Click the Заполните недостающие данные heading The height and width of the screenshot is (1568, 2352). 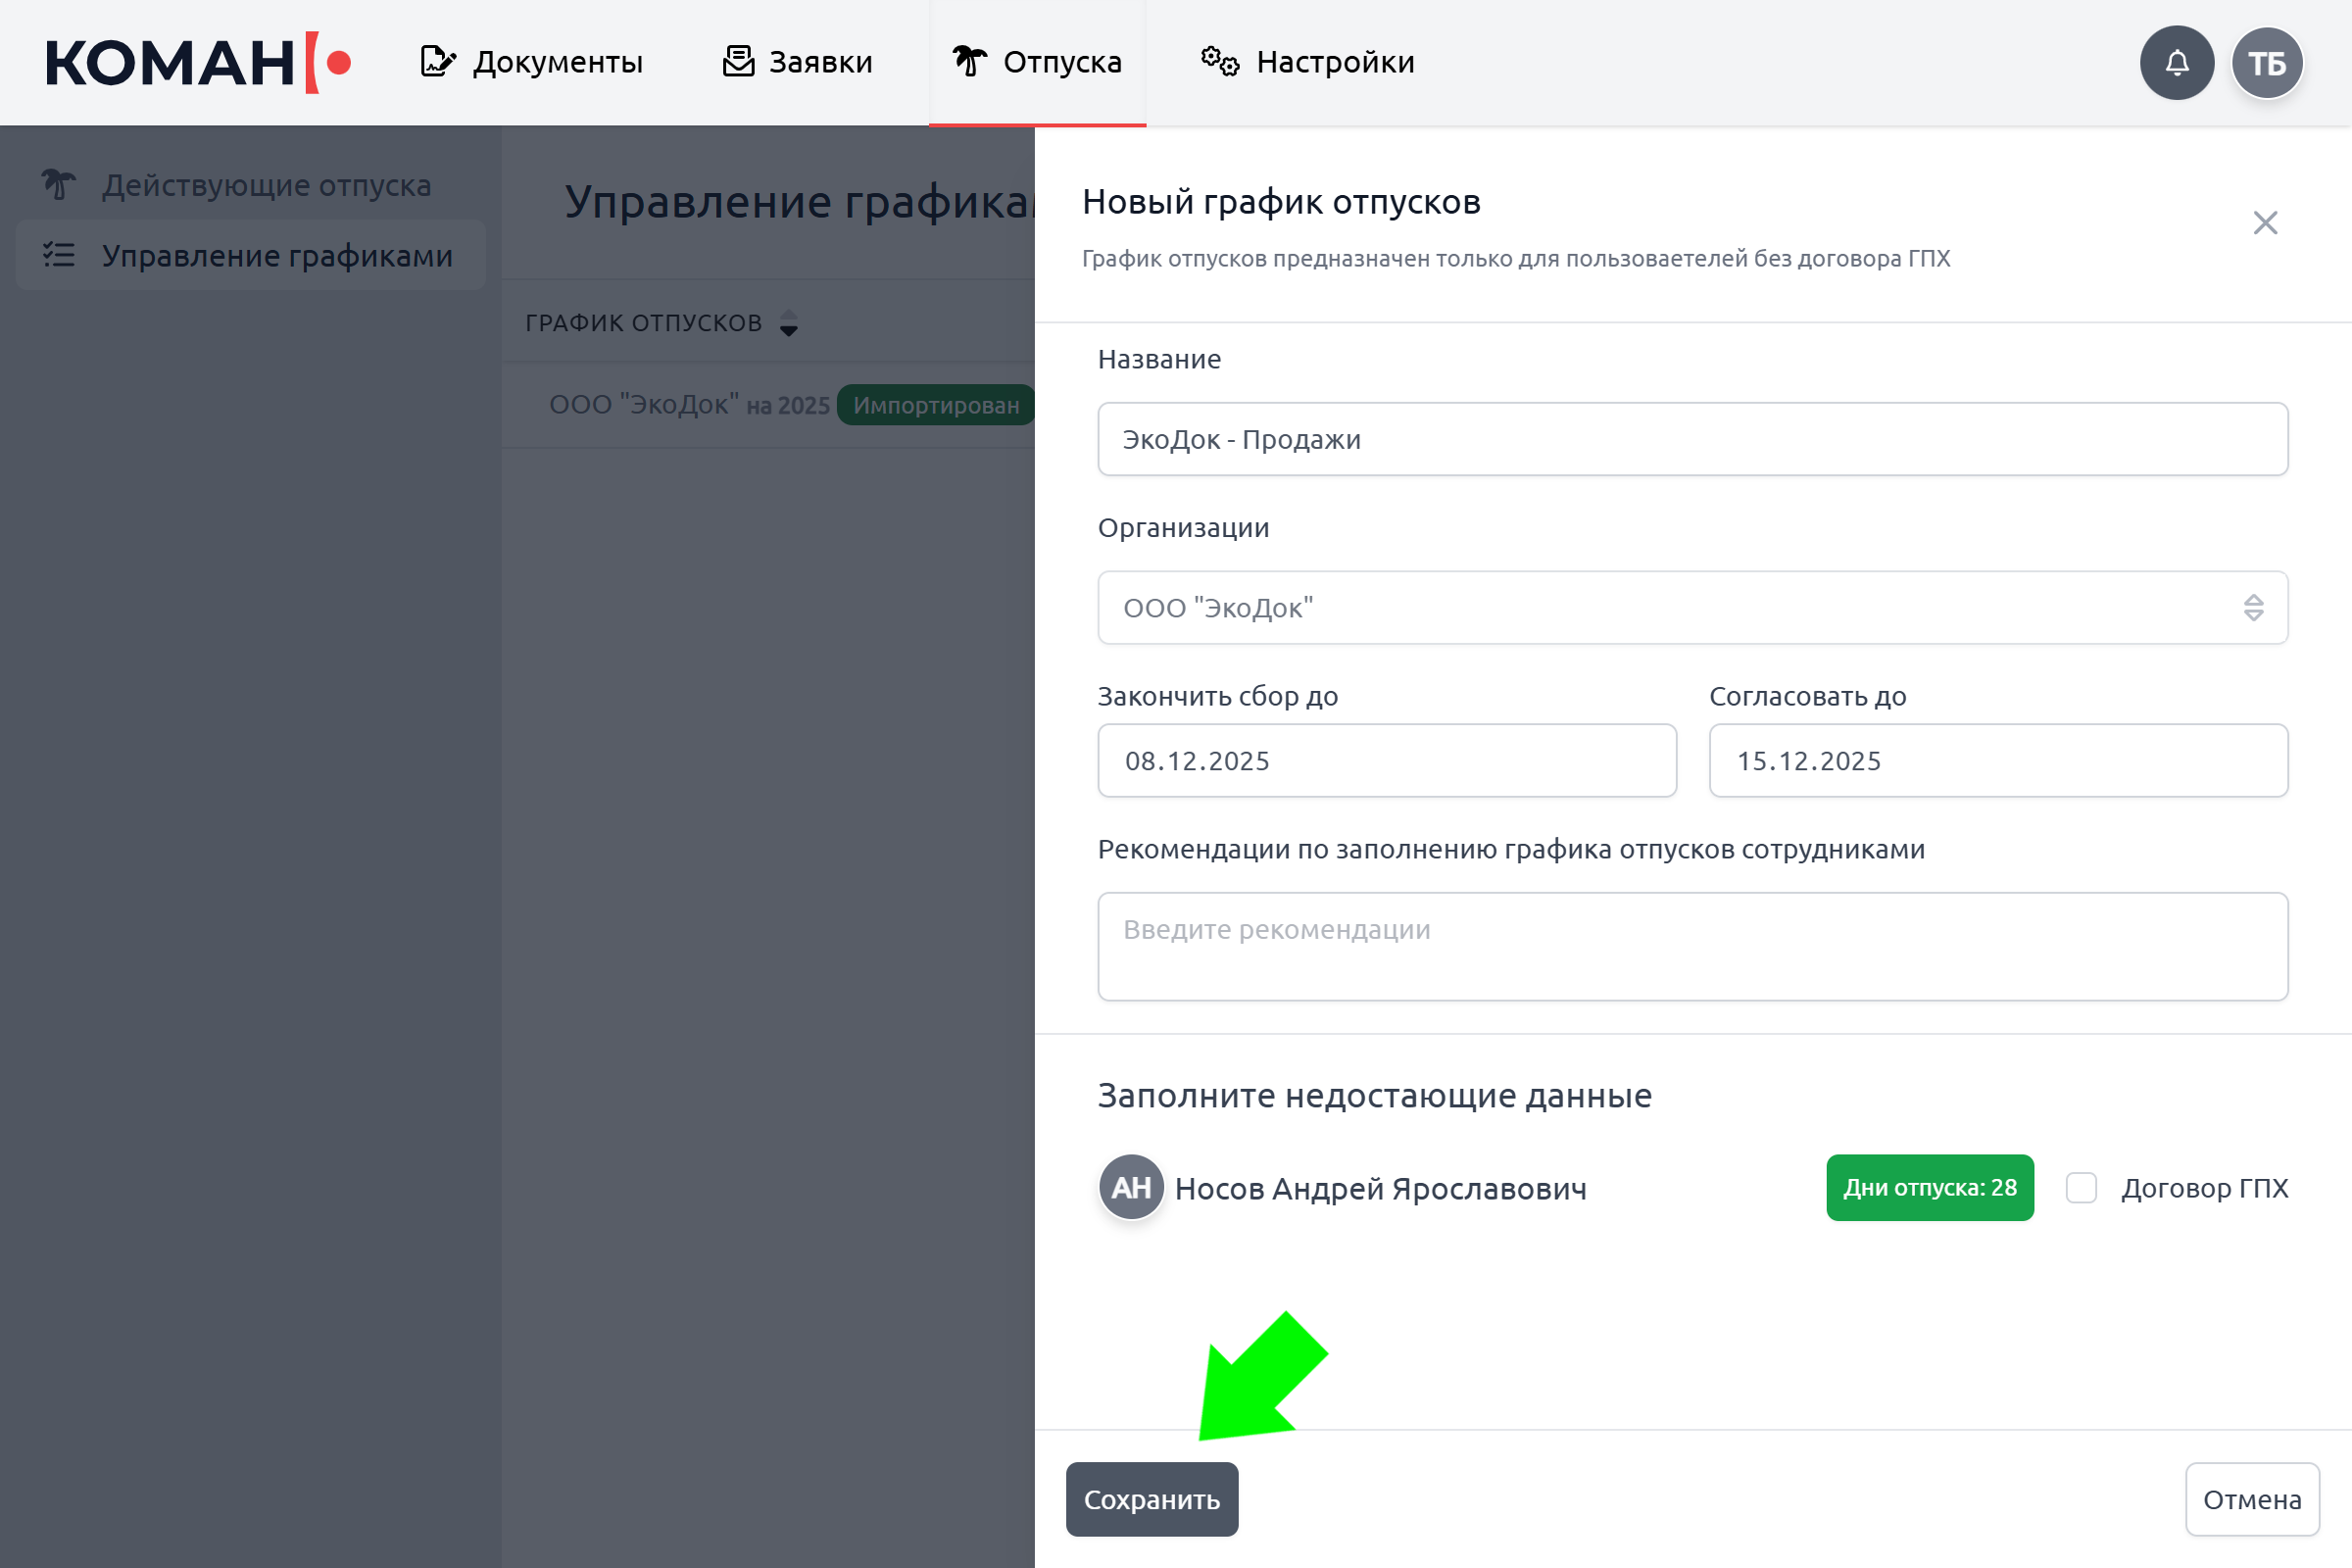click(1374, 1096)
